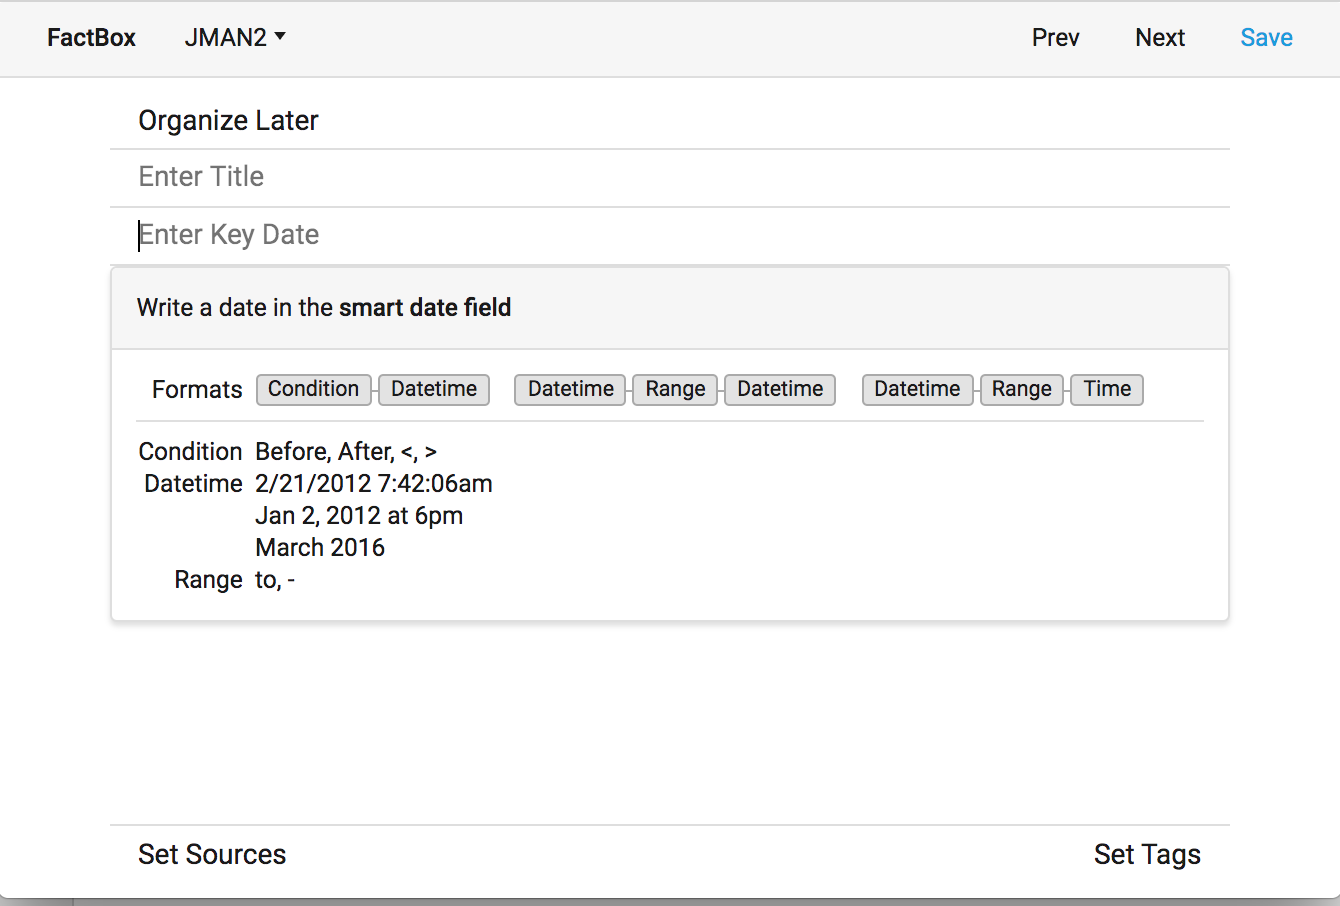Select the Organize Later field
The width and height of the screenshot is (1340, 906).
point(228,121)
